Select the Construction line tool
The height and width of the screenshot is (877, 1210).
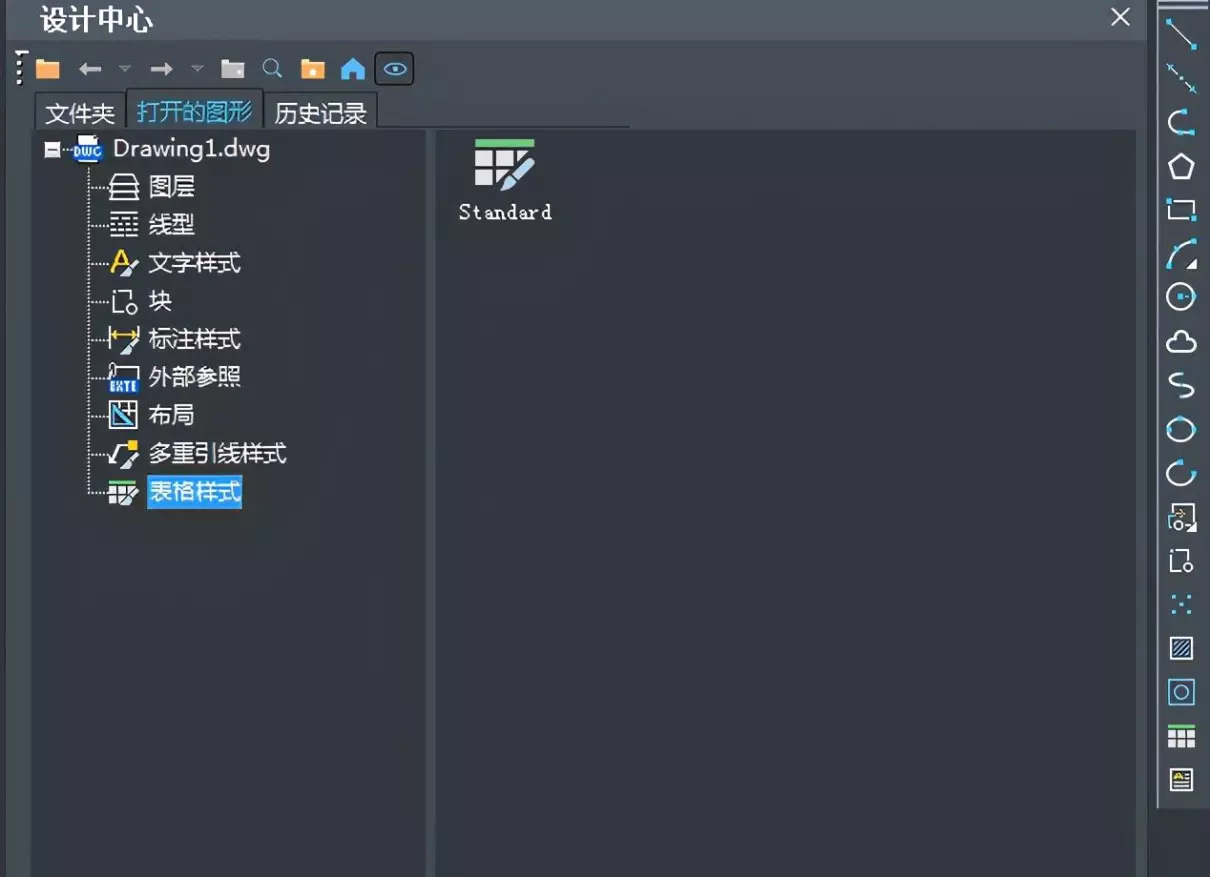pos(1181,78)
